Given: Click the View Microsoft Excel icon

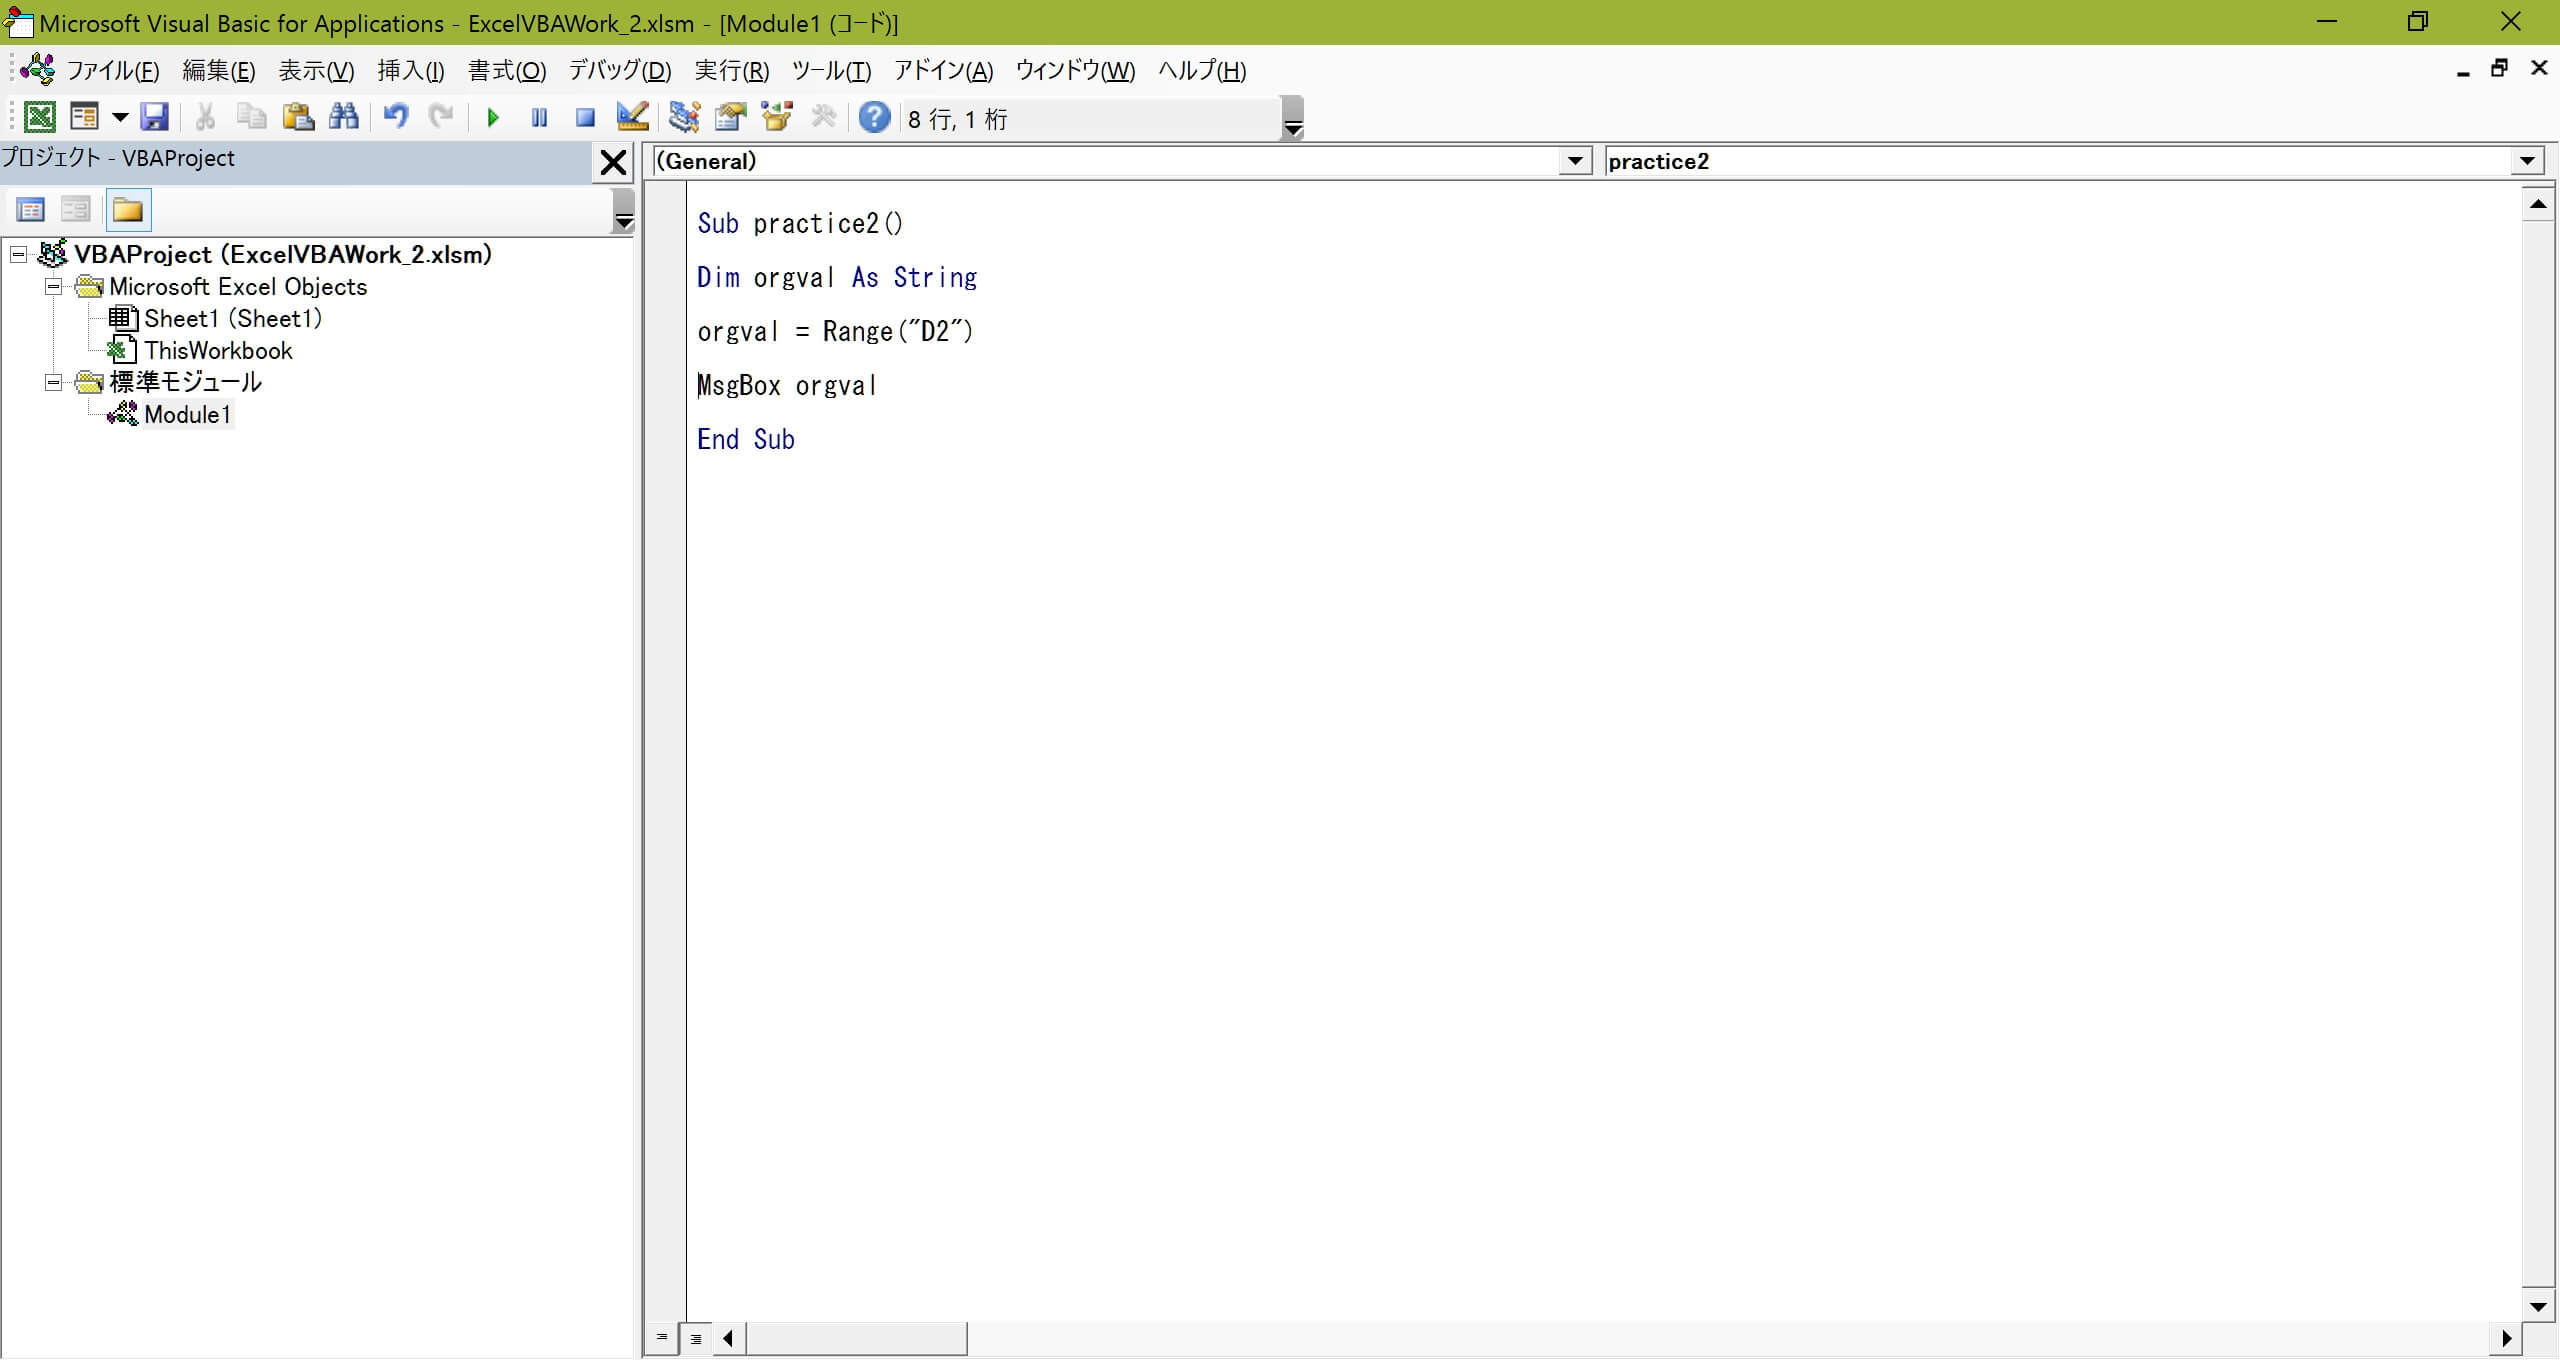Looking at the screenshot, I should [x=39, y=118].
